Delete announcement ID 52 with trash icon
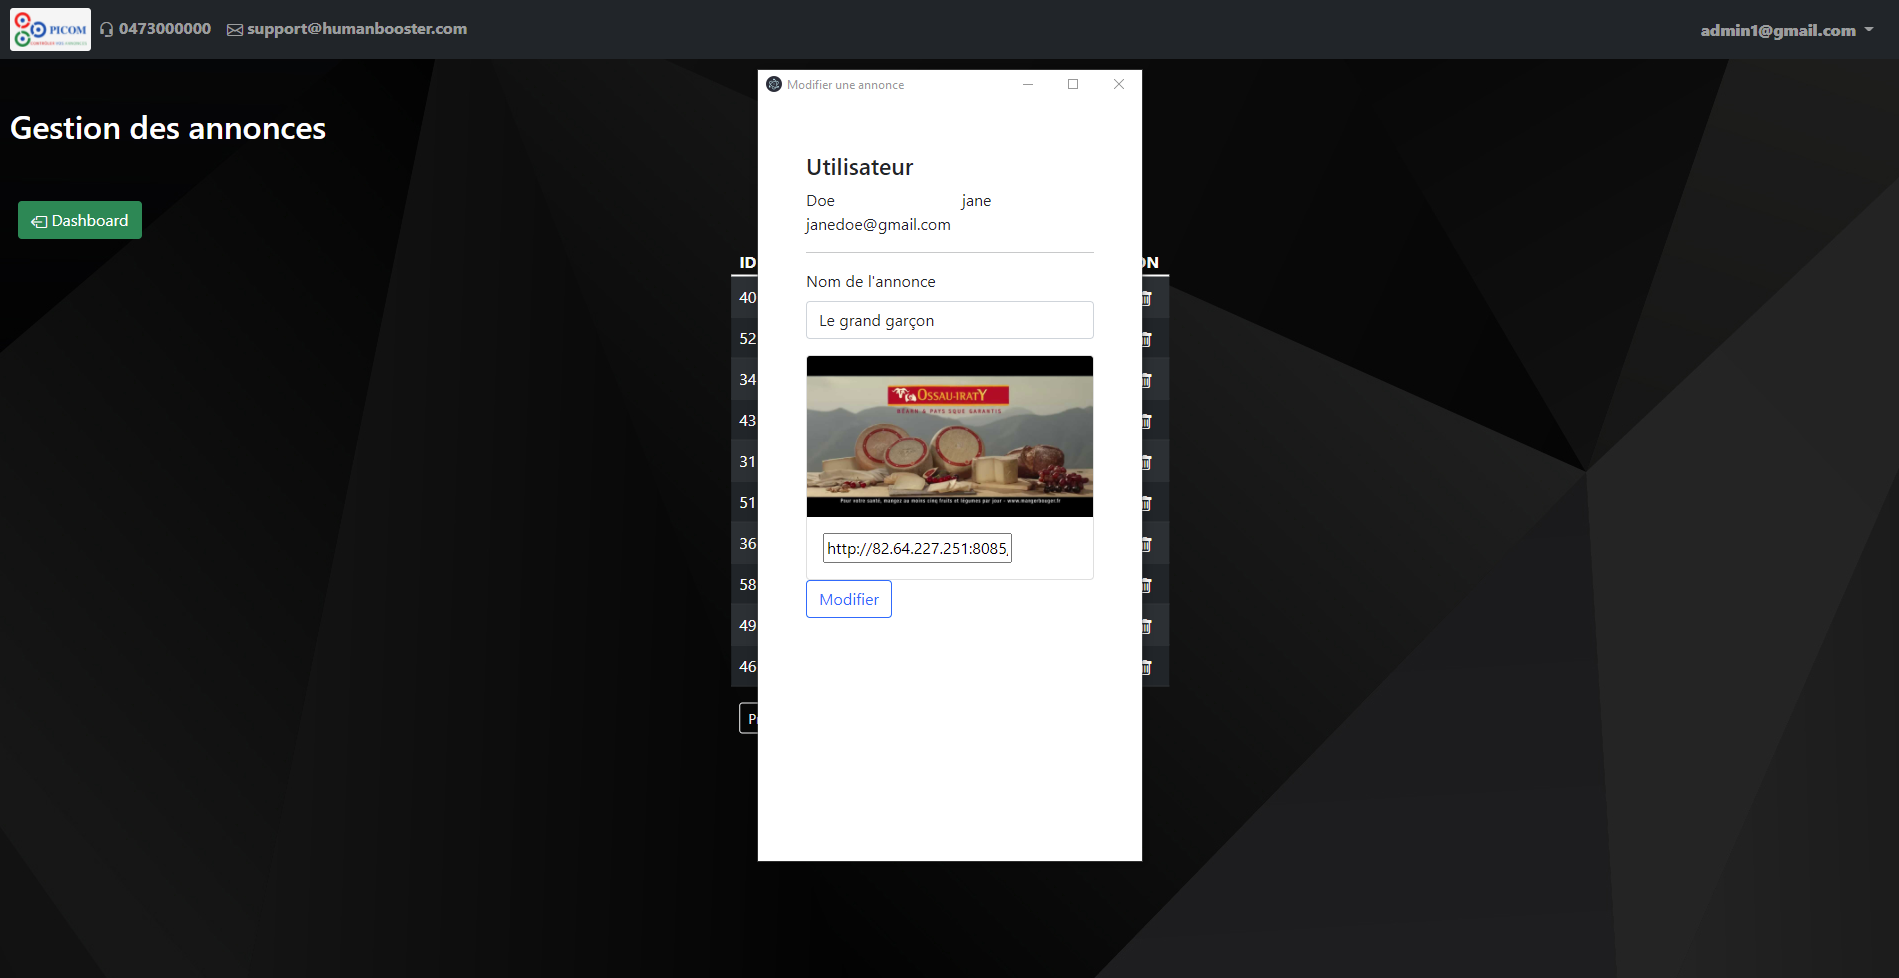Viewport: 1899px width, 978px height. click(x=1147, y=339)
